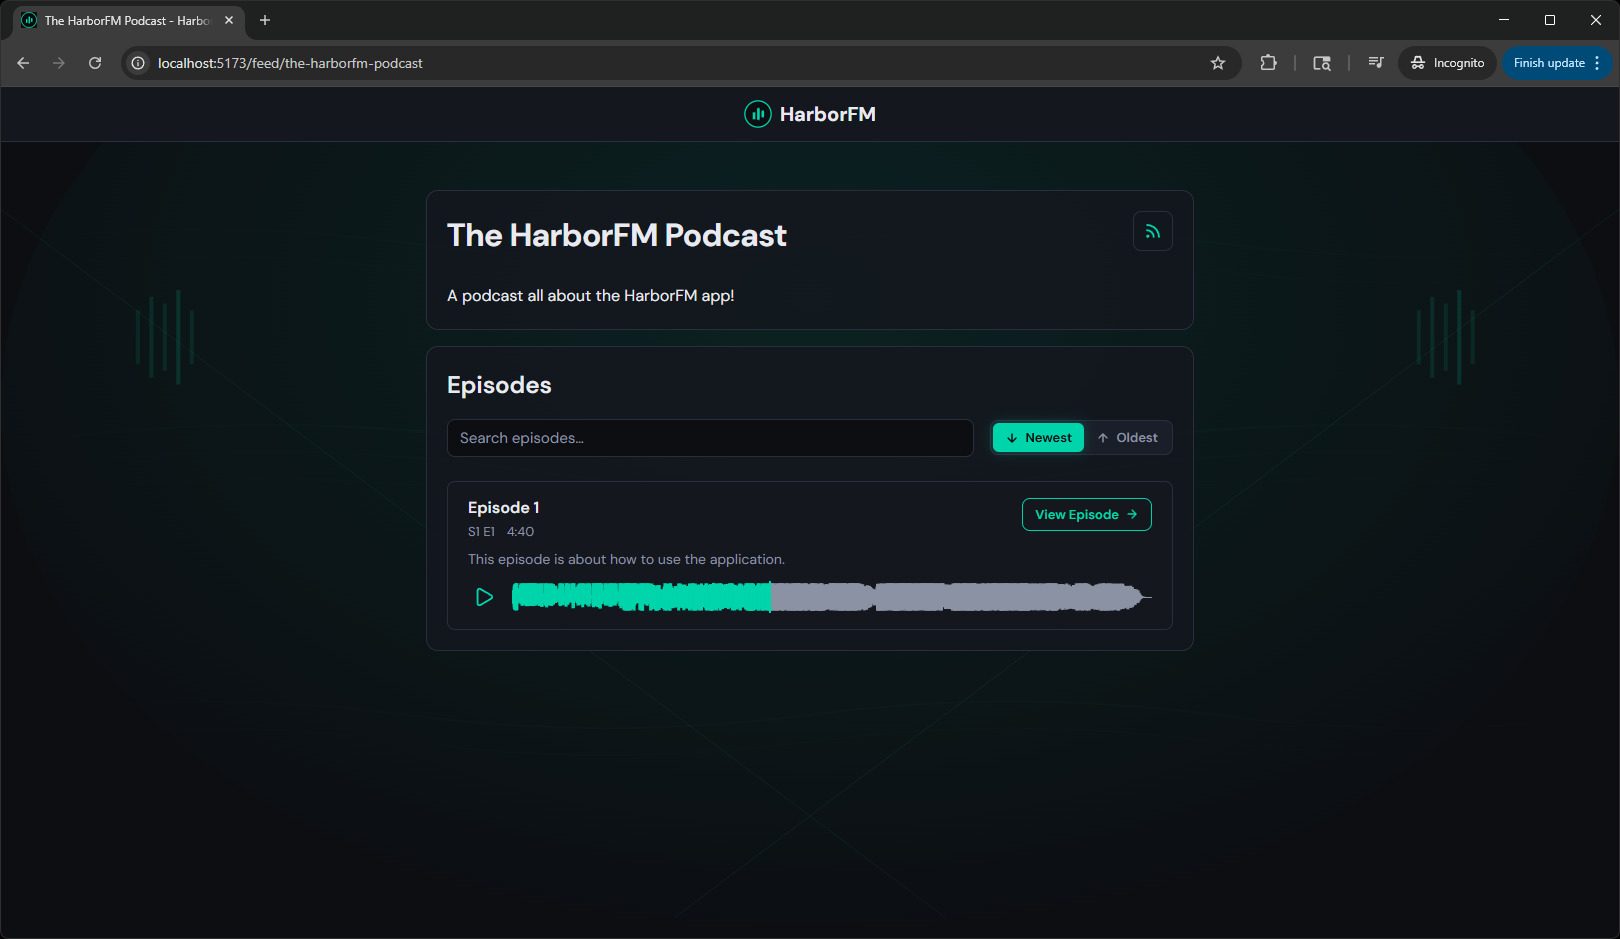Toggle the Incognito profile indicator
This screenshot has width=1620, height=939.
tap(1446, 62)
